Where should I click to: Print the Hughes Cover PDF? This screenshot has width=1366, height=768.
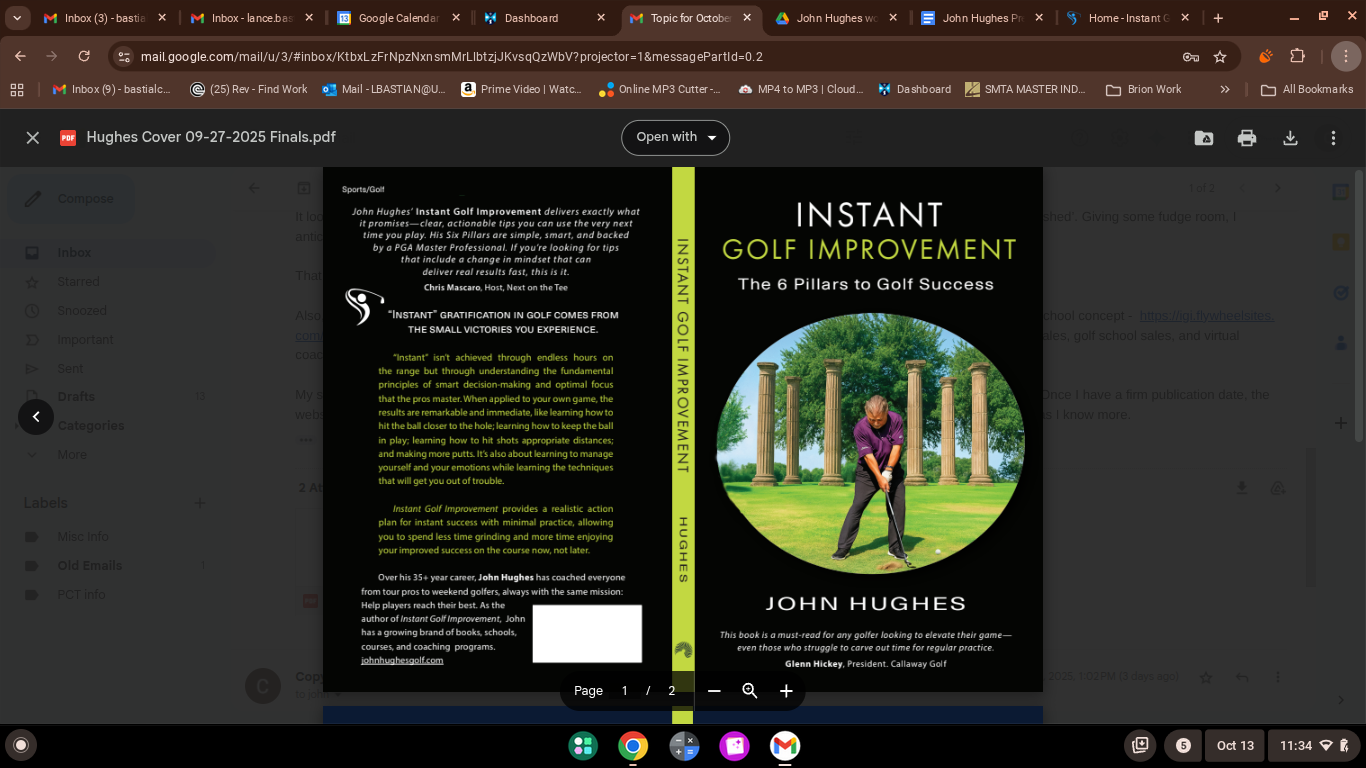click(x=1247, y=138)
